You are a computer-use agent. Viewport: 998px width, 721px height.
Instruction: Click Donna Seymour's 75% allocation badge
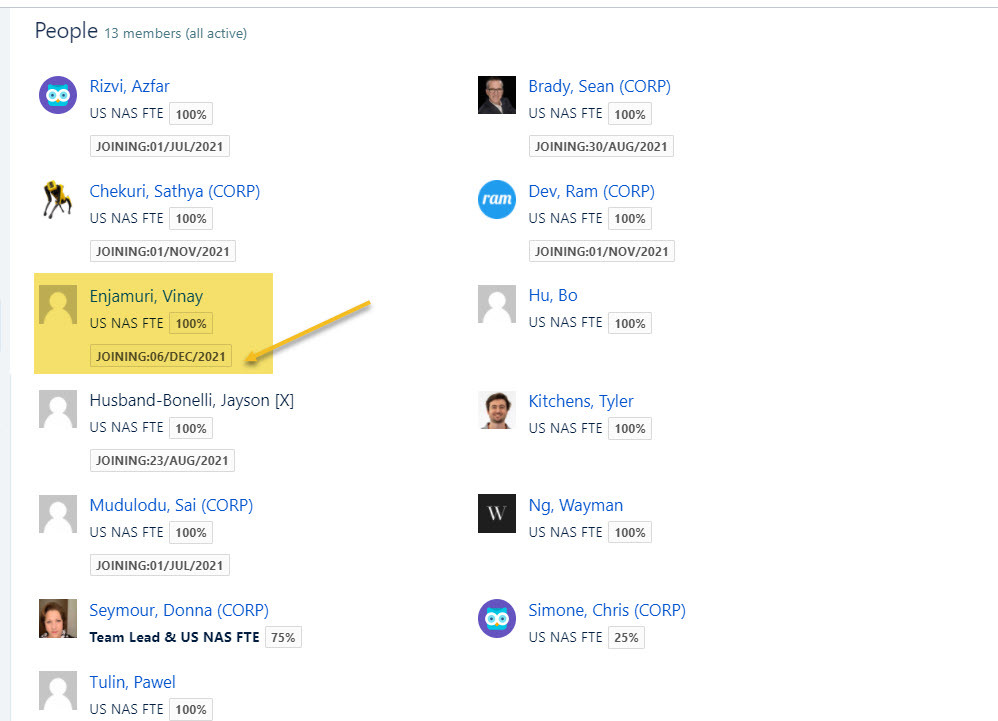pos(283,637)
